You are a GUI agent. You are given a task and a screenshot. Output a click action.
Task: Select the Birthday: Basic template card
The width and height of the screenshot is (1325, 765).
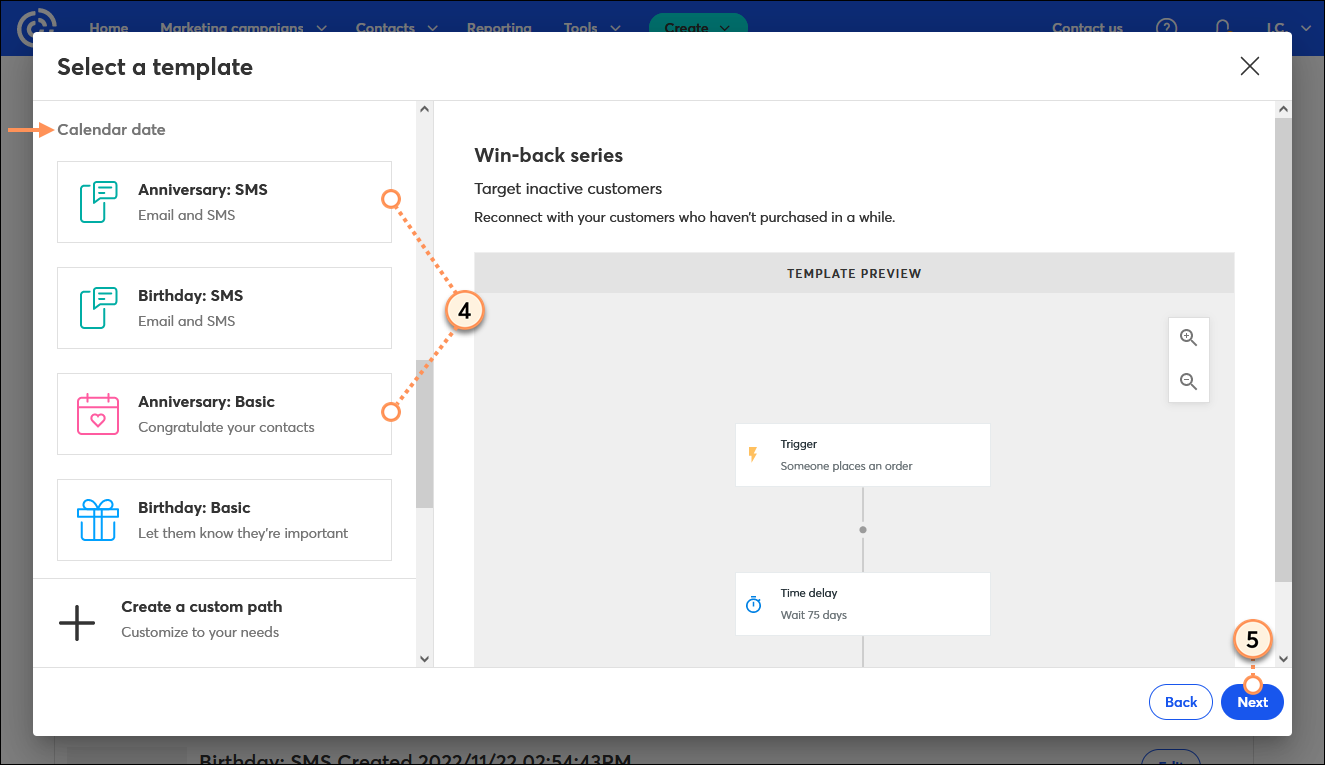(224, 520)
